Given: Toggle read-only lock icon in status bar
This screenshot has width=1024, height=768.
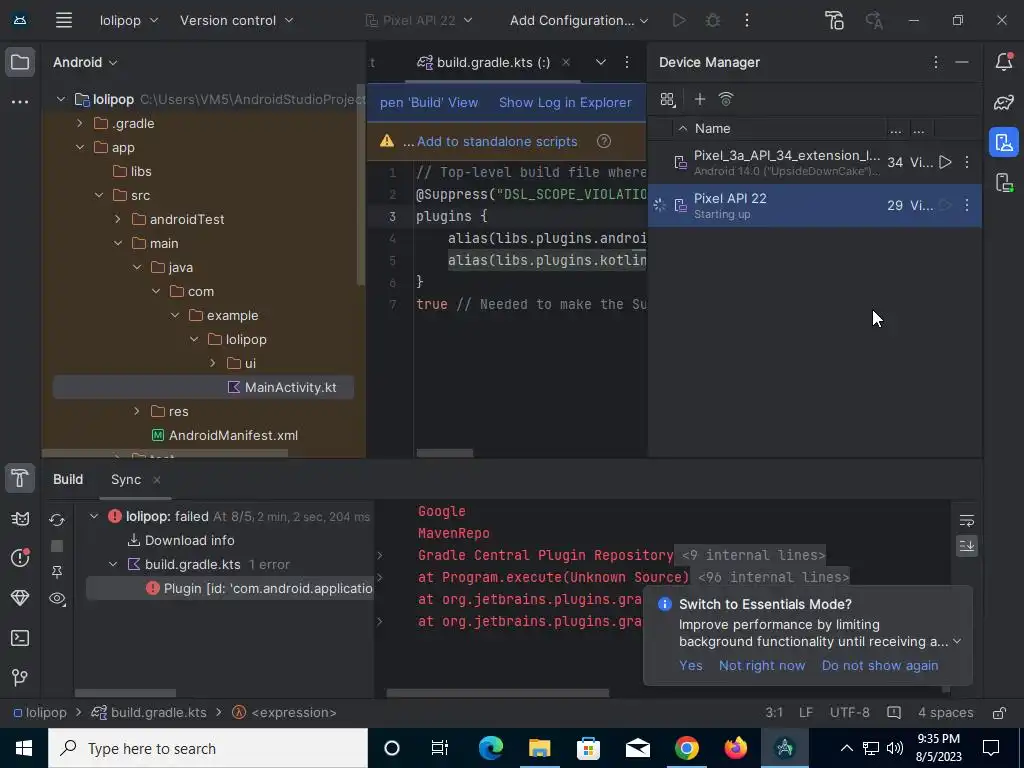Looking at the screenshot, I should click(999, 712).
